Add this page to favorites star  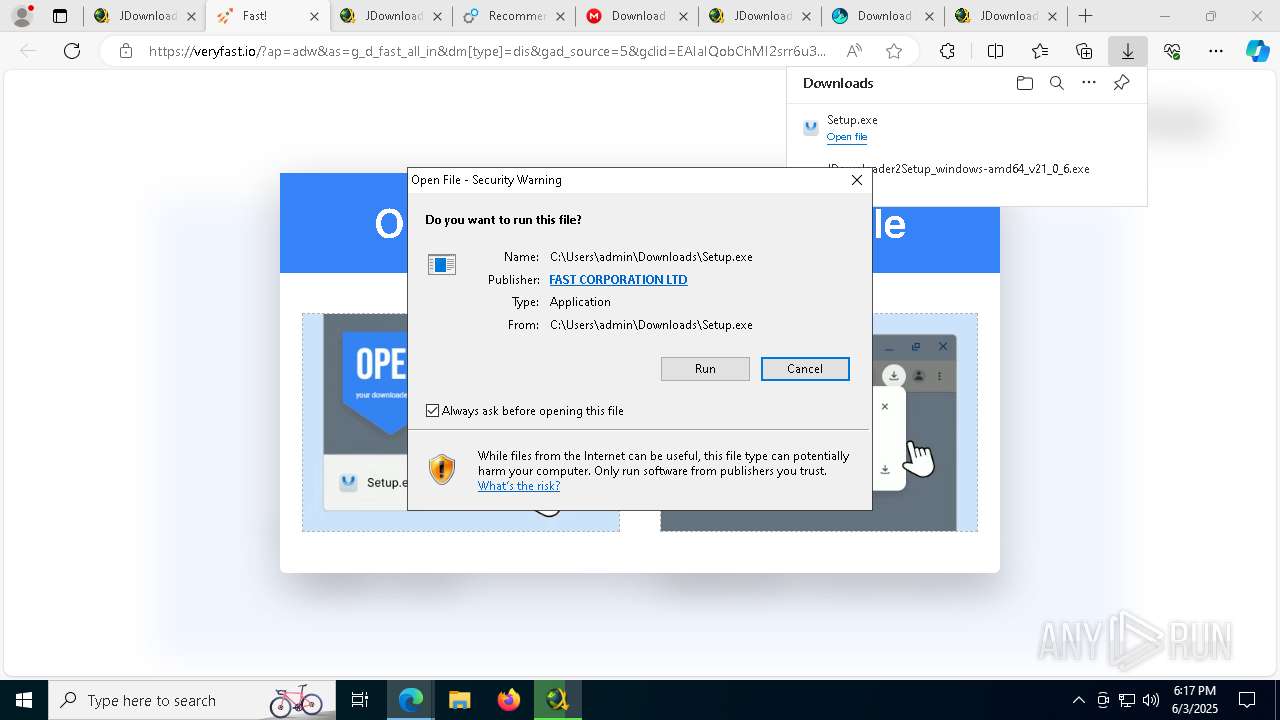[x=894, y=51]
